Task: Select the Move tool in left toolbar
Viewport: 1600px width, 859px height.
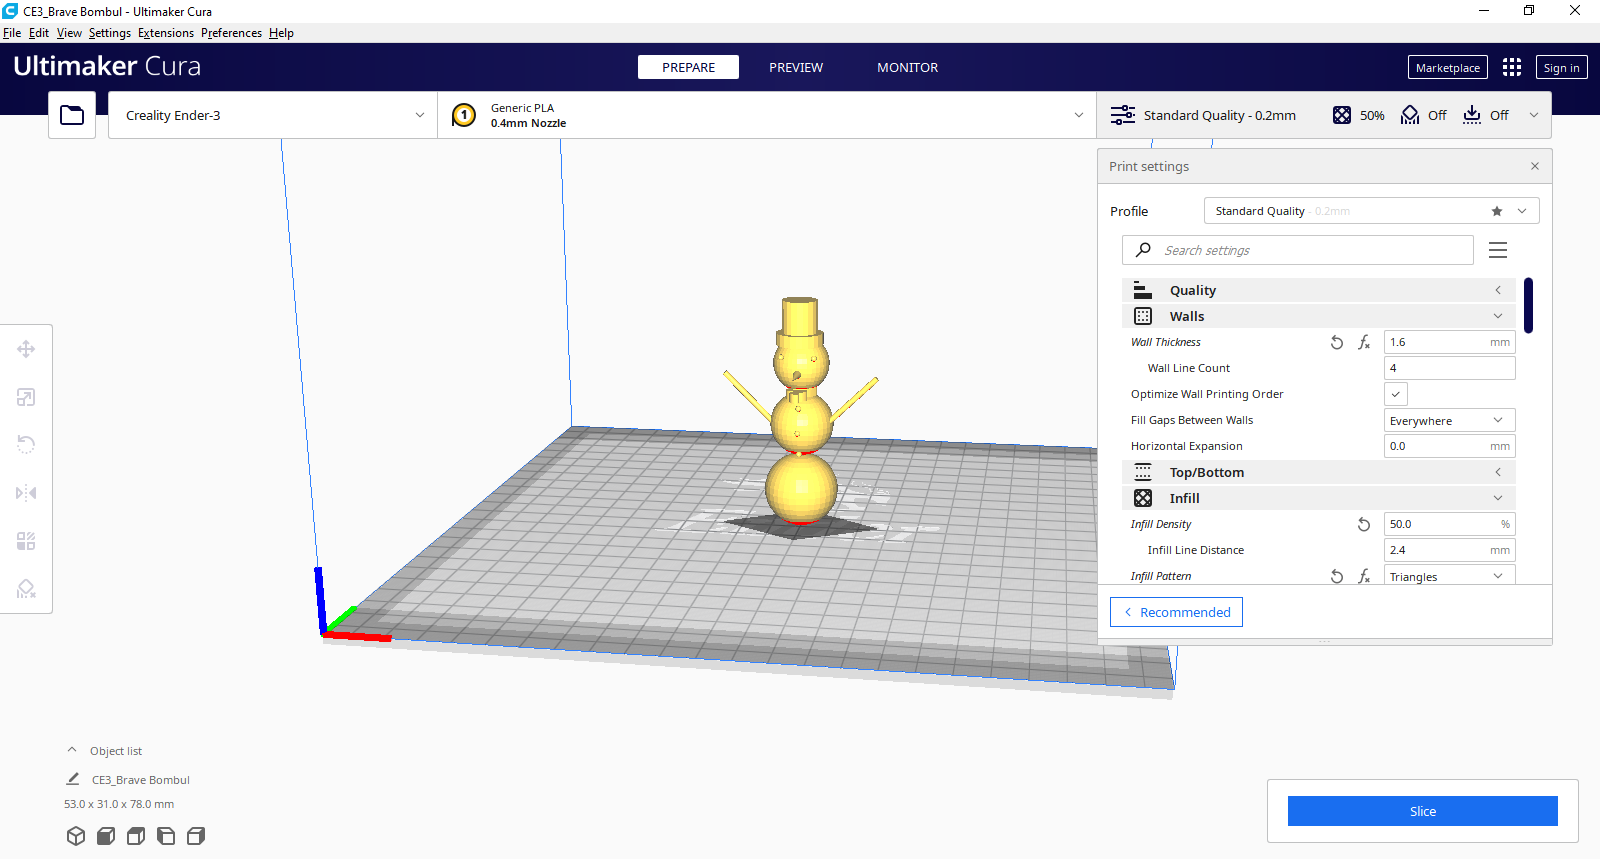Action: [x=26, y=349]
